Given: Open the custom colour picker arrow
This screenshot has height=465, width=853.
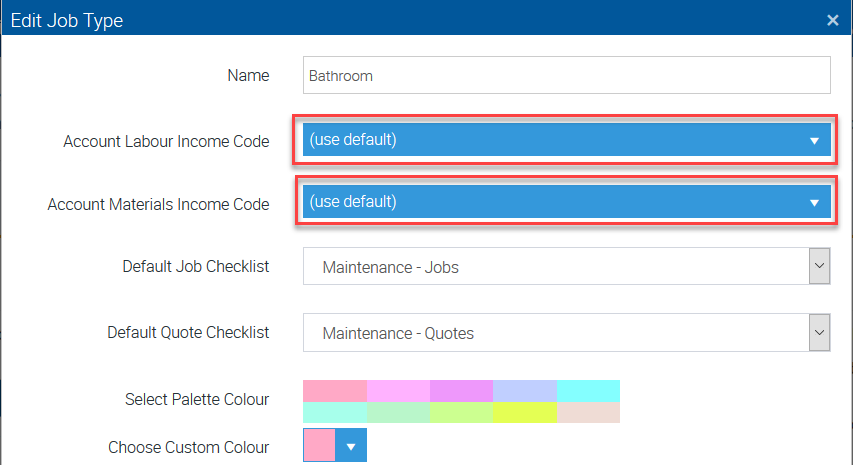Looking at the screenshot, I should (351, 446).
